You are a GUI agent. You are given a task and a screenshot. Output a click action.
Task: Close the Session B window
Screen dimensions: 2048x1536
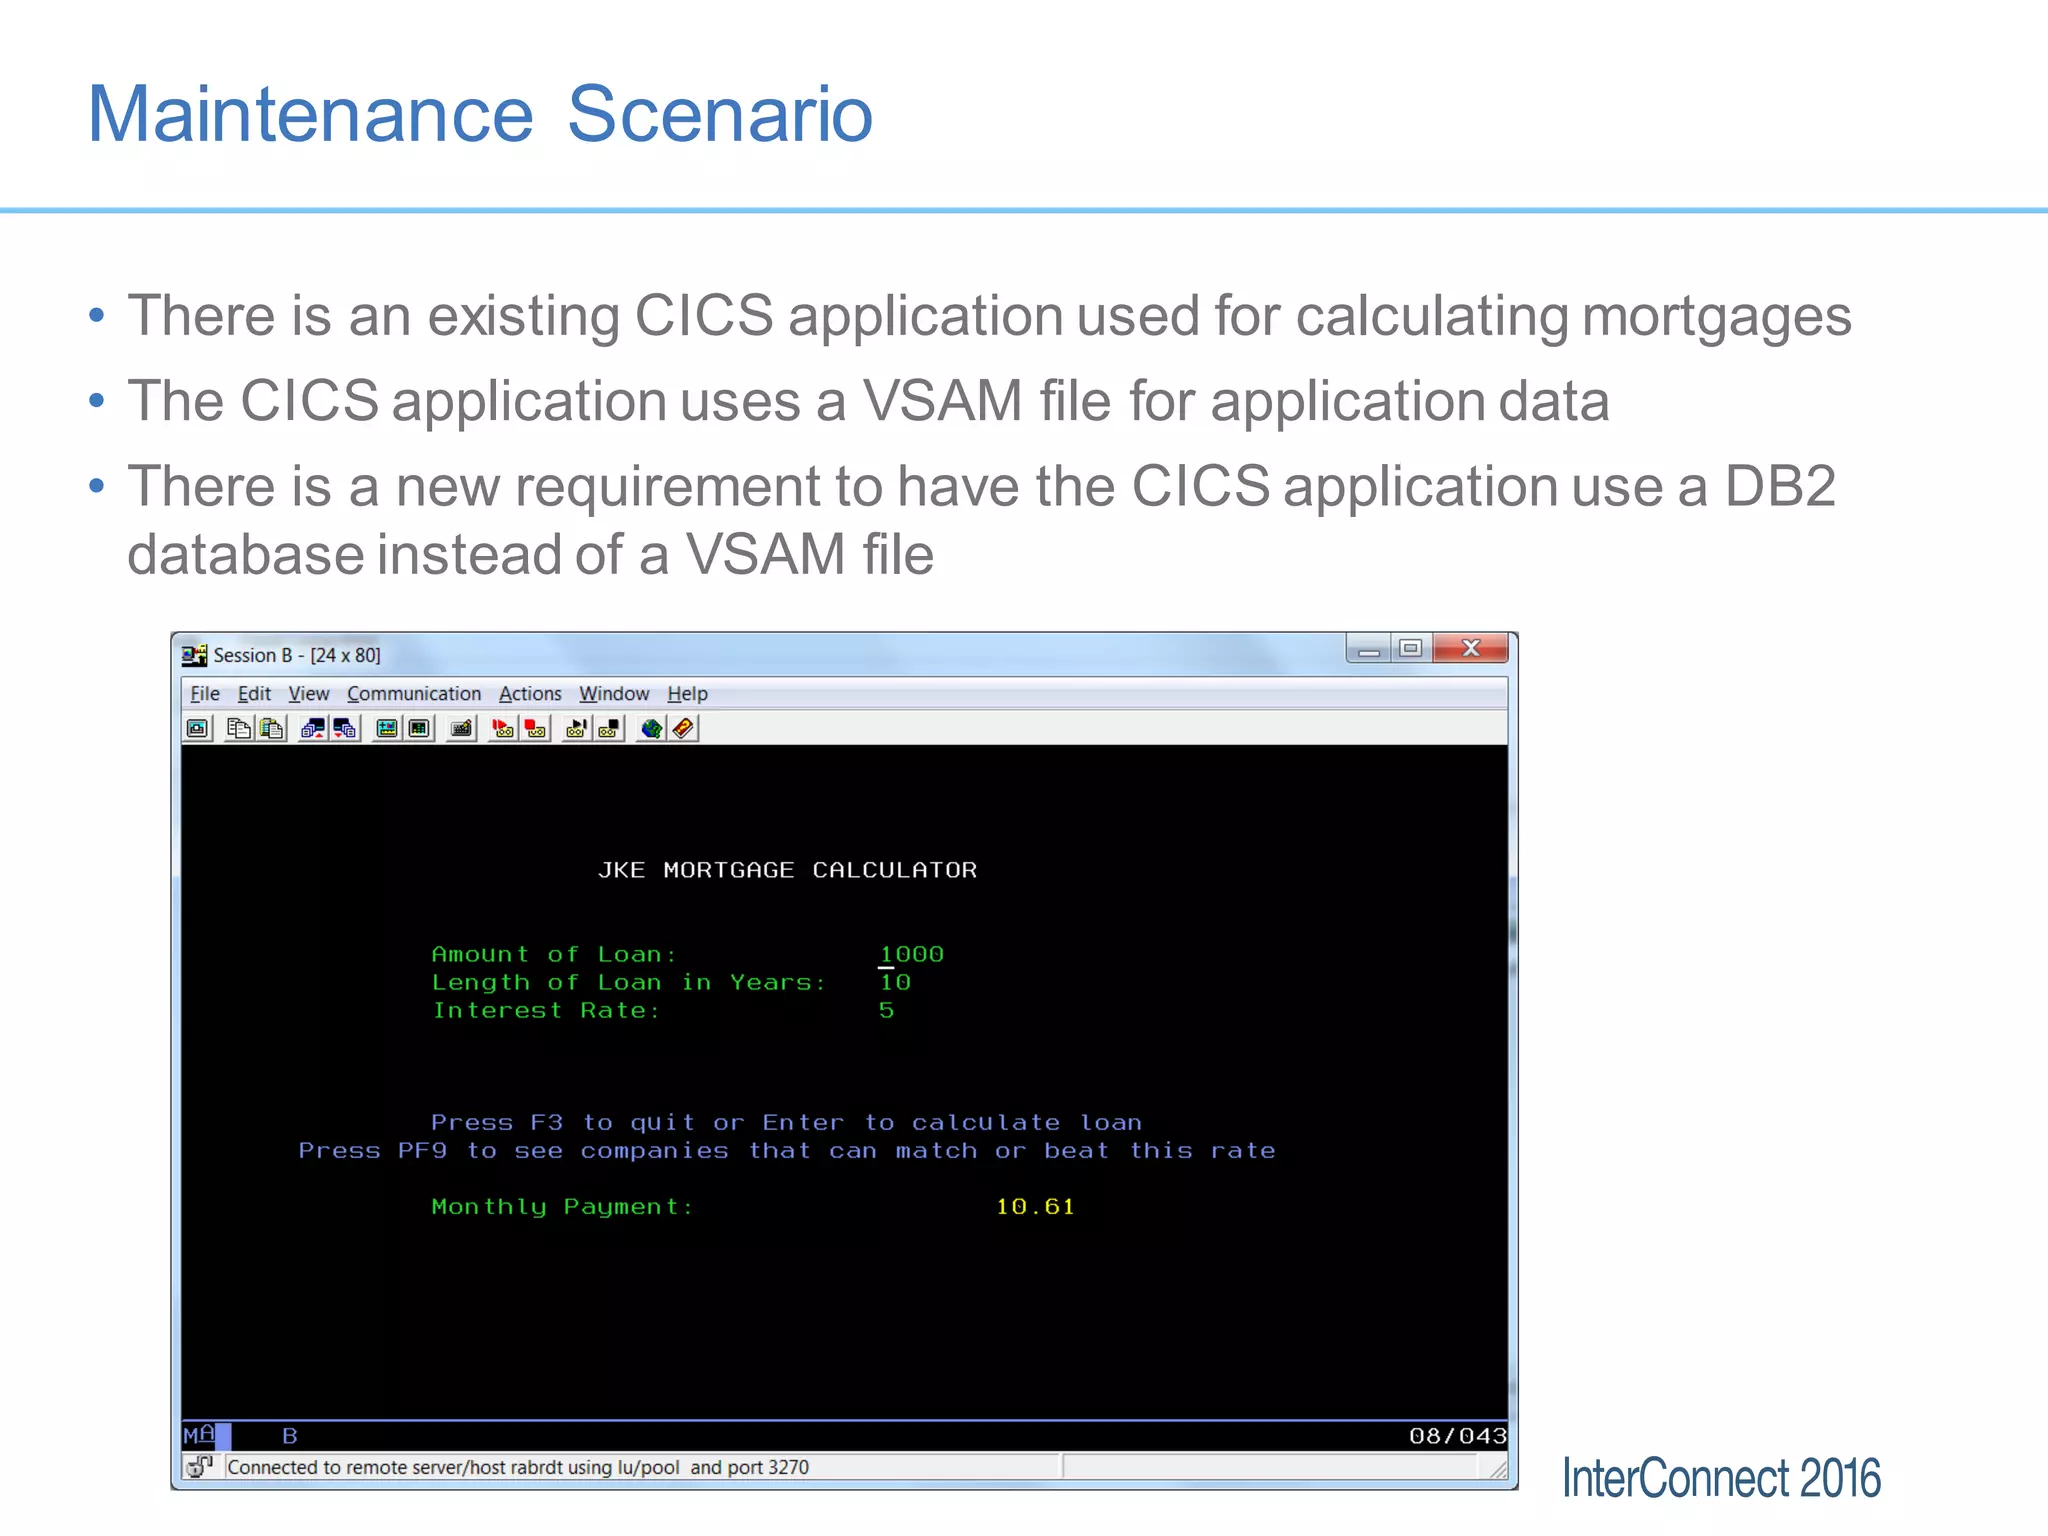point(1470,649)
